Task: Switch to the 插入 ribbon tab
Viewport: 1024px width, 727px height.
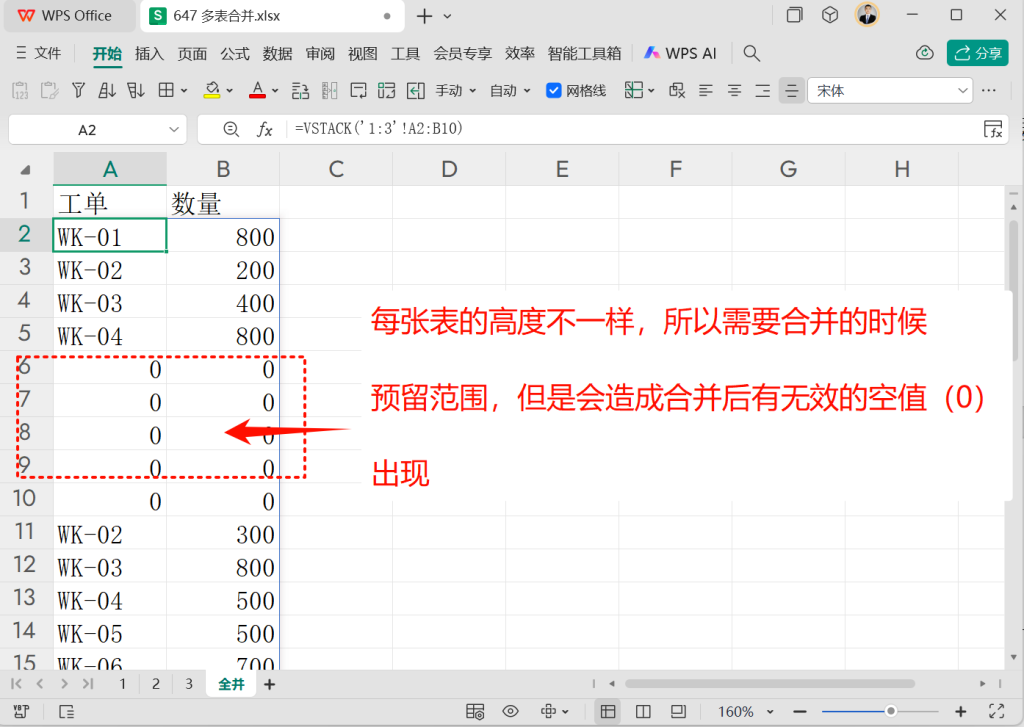Action: point(149,54)
